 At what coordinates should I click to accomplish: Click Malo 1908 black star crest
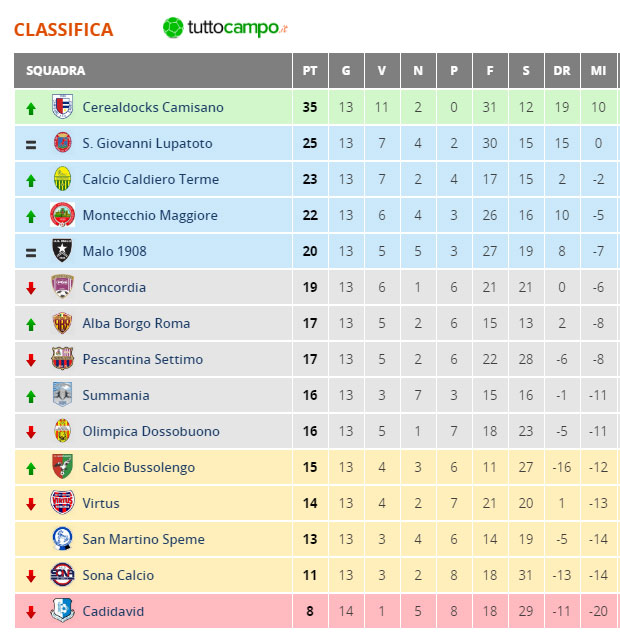[x=62, y=250]
